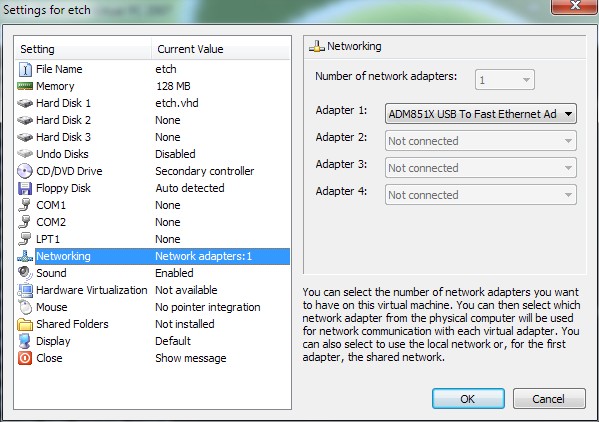Select the File Name setting row

click(153, 69)
